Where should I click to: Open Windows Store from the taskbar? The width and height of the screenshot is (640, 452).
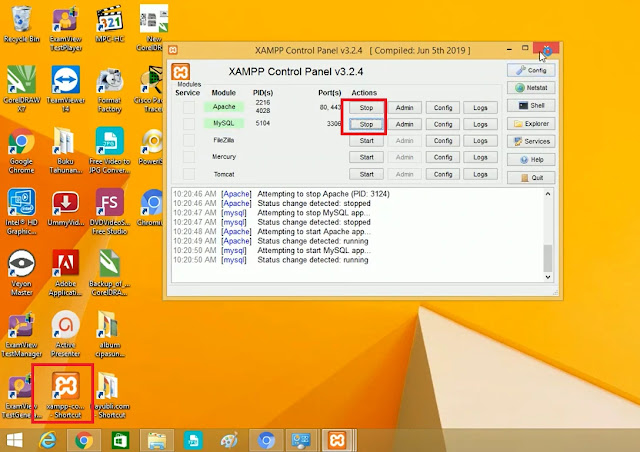[x=120, y=441]
